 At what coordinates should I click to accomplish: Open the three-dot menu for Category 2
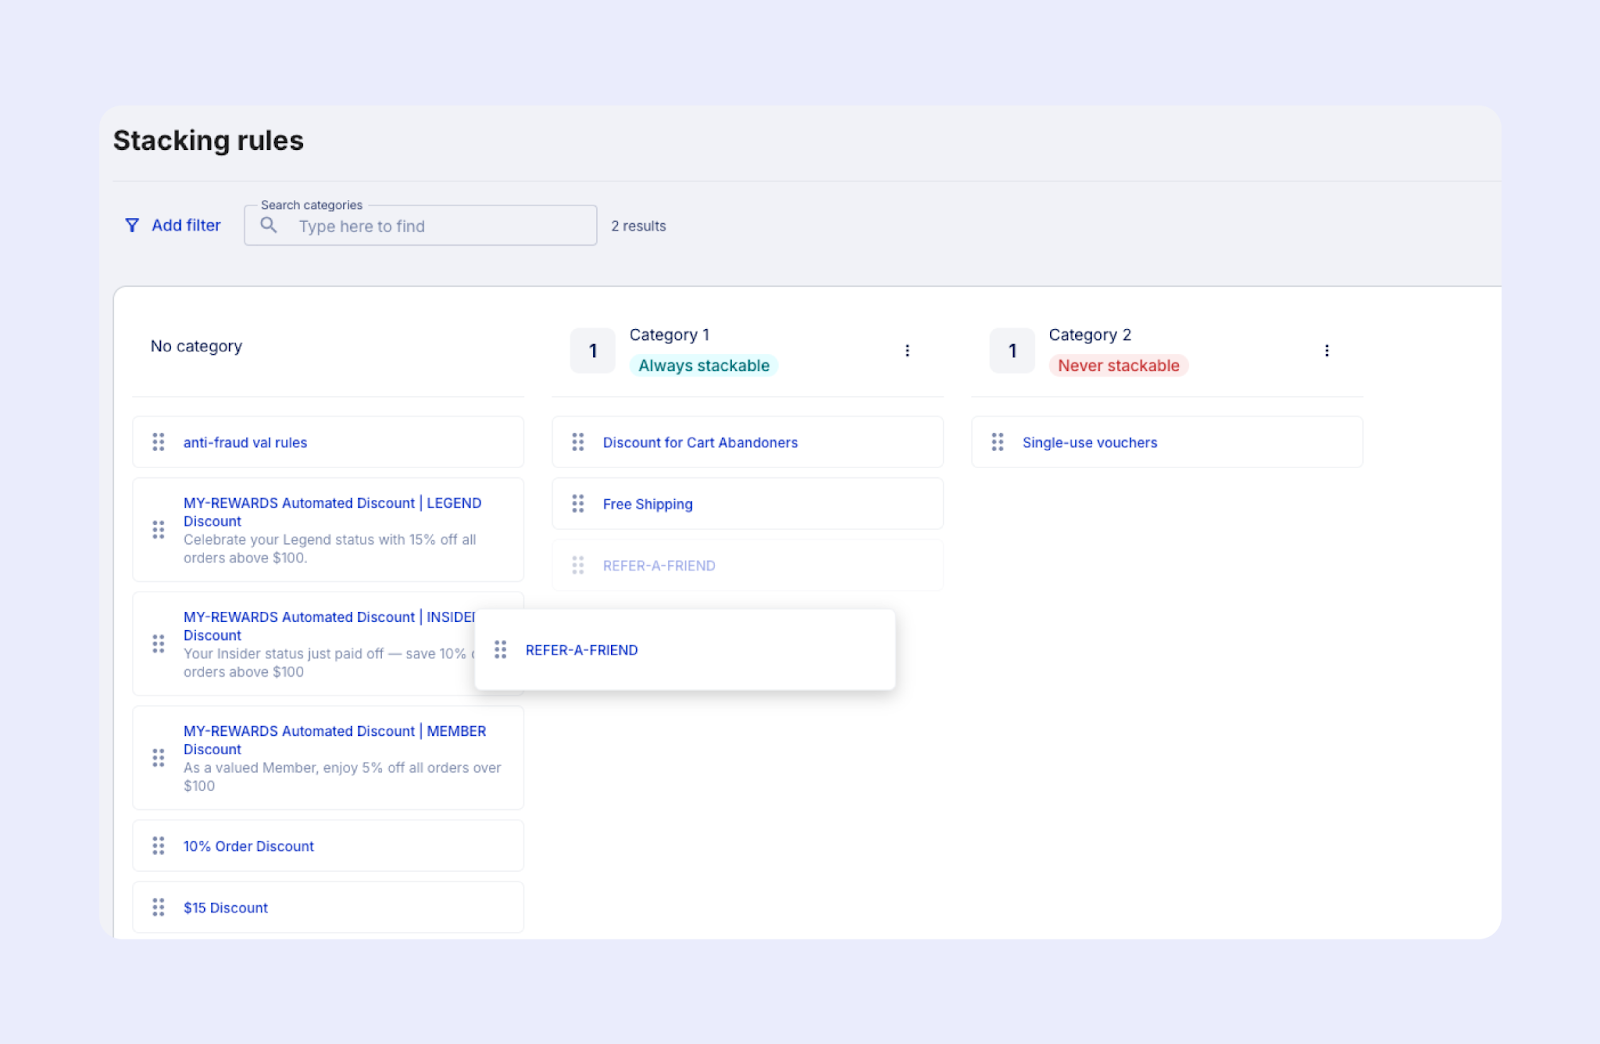tap(1327, 350)
